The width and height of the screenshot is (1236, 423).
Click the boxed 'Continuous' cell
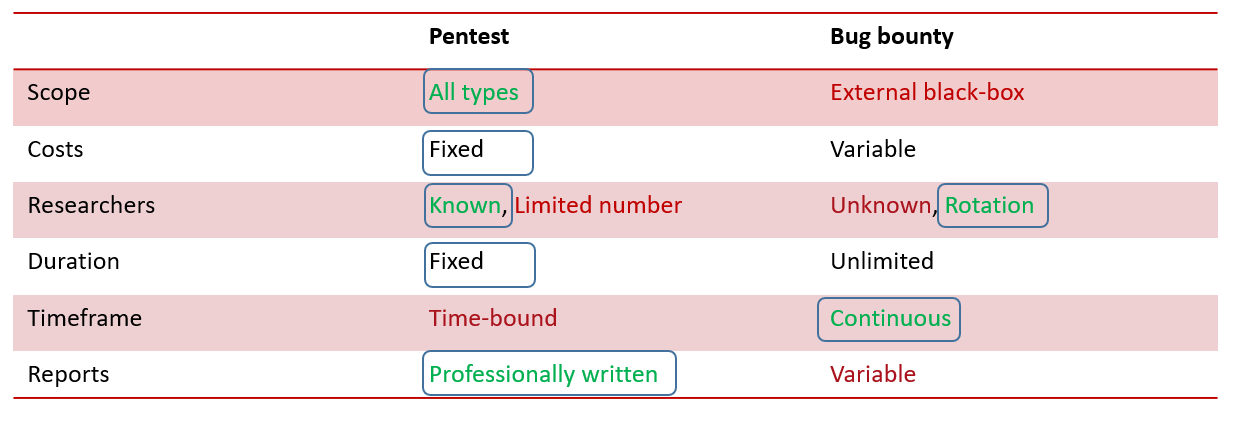pyautogui.click(x=890, y=319)
